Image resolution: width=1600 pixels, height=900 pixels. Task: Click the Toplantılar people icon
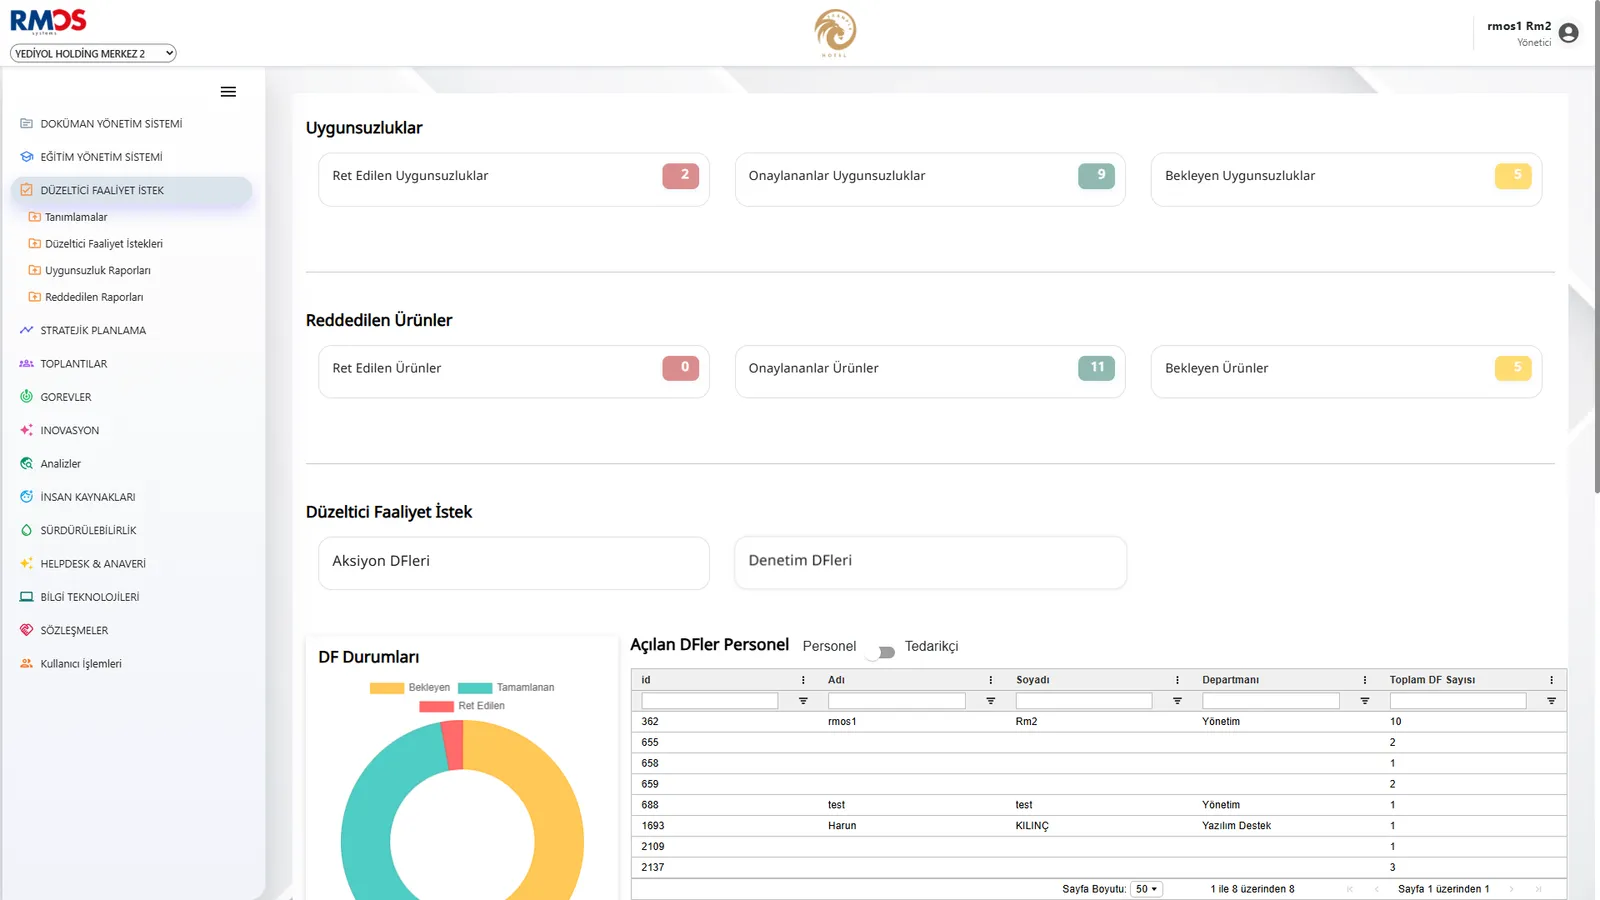coord(27,364)
